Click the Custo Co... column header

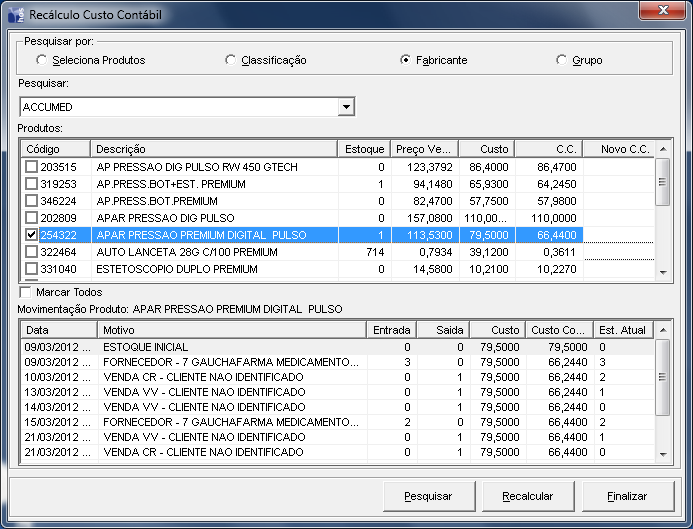(560, 330)
